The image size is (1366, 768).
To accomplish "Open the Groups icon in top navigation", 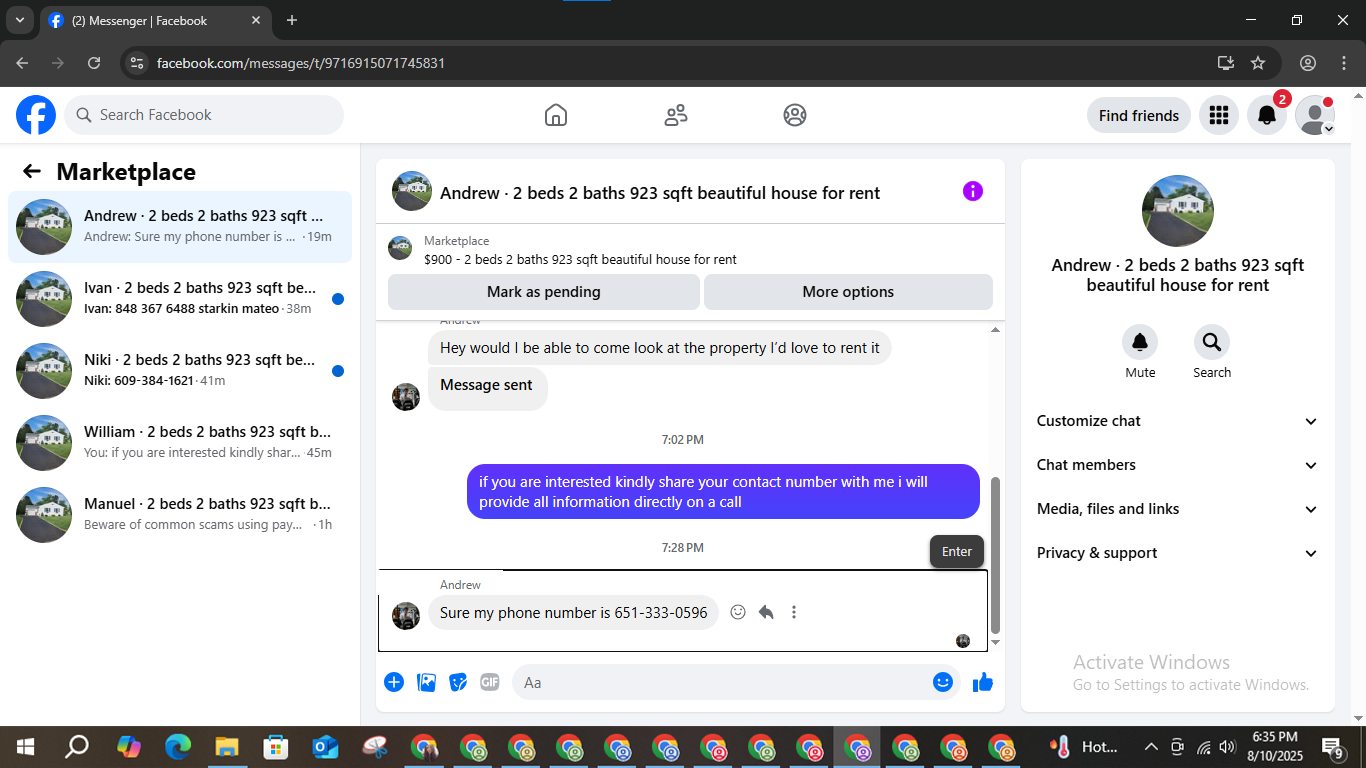I will (x=795, y=115).
